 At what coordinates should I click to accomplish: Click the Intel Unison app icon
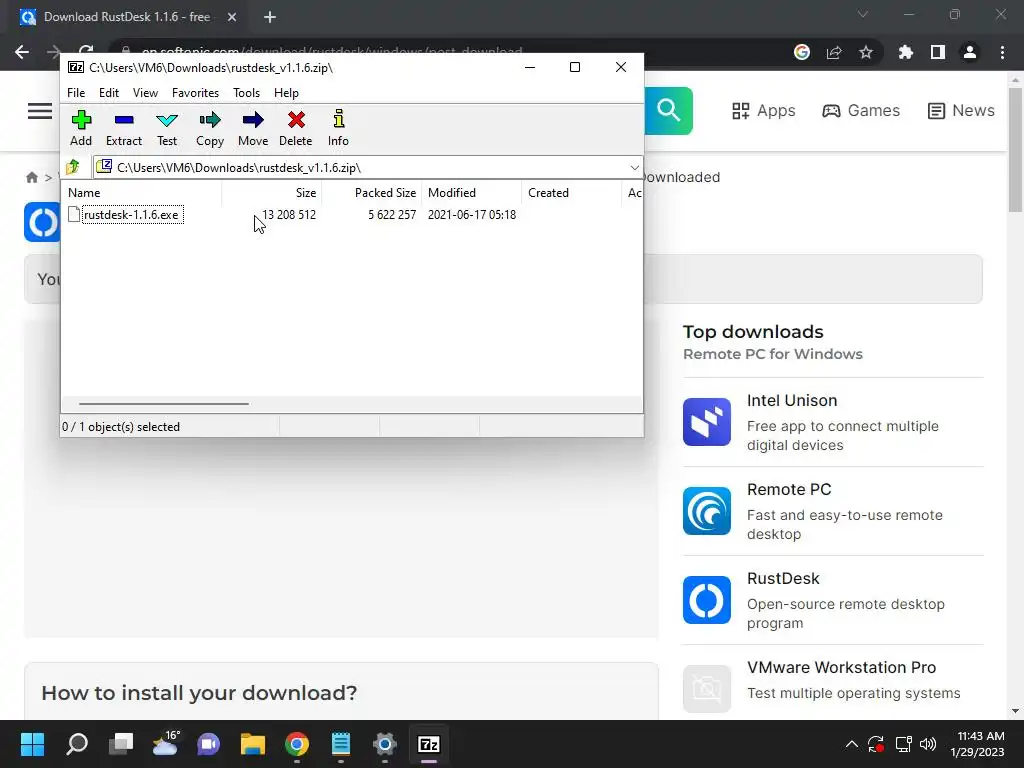point(707,422)
